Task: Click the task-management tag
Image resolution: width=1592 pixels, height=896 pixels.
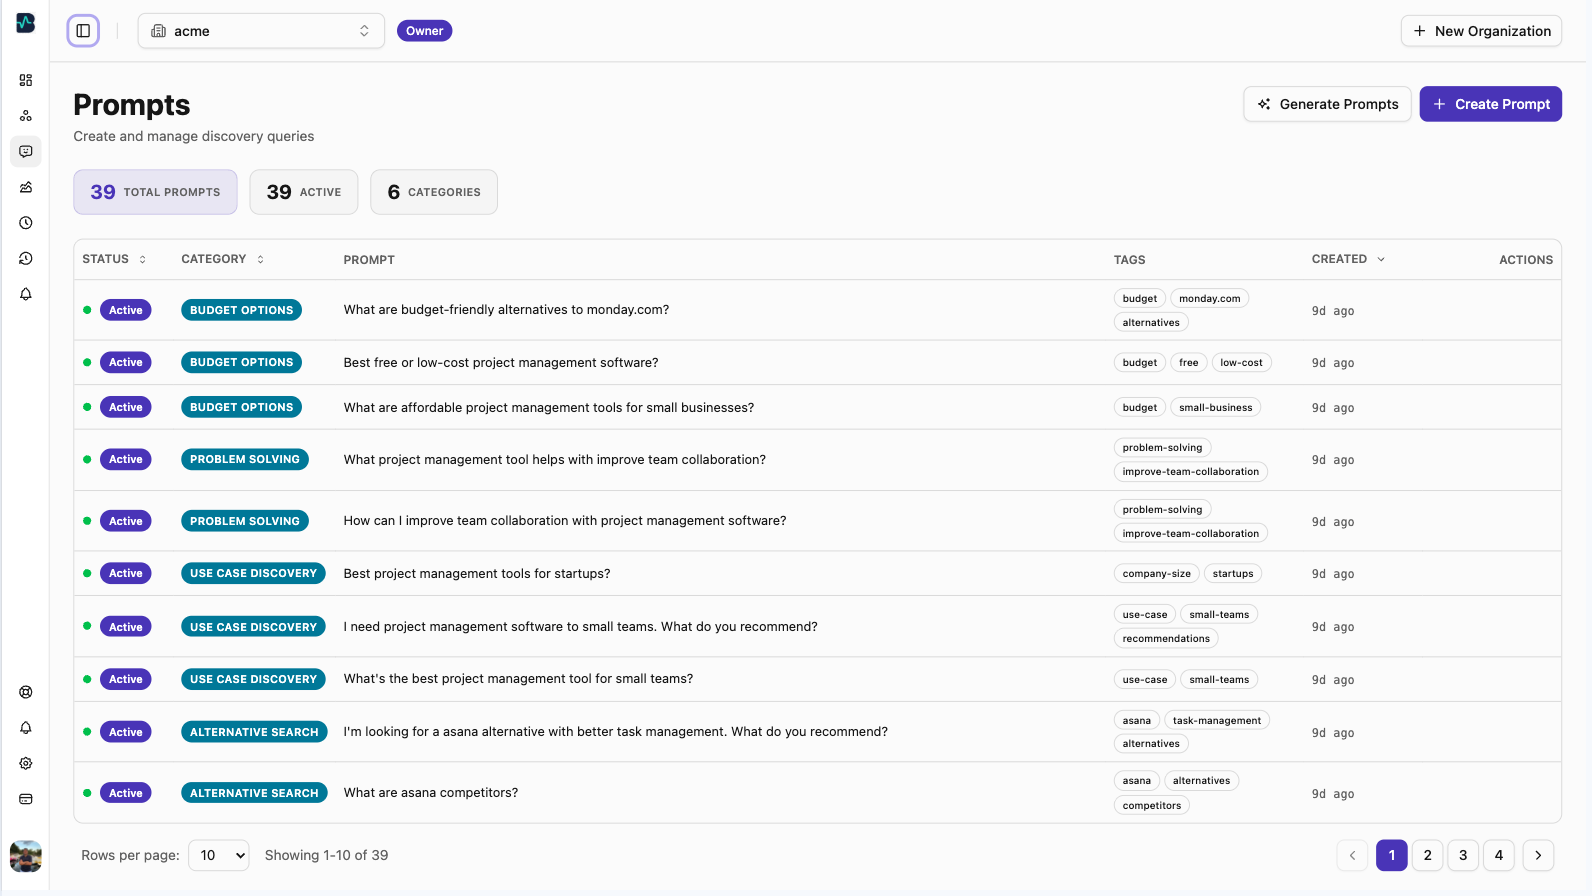Action: tap(1217, 720)
